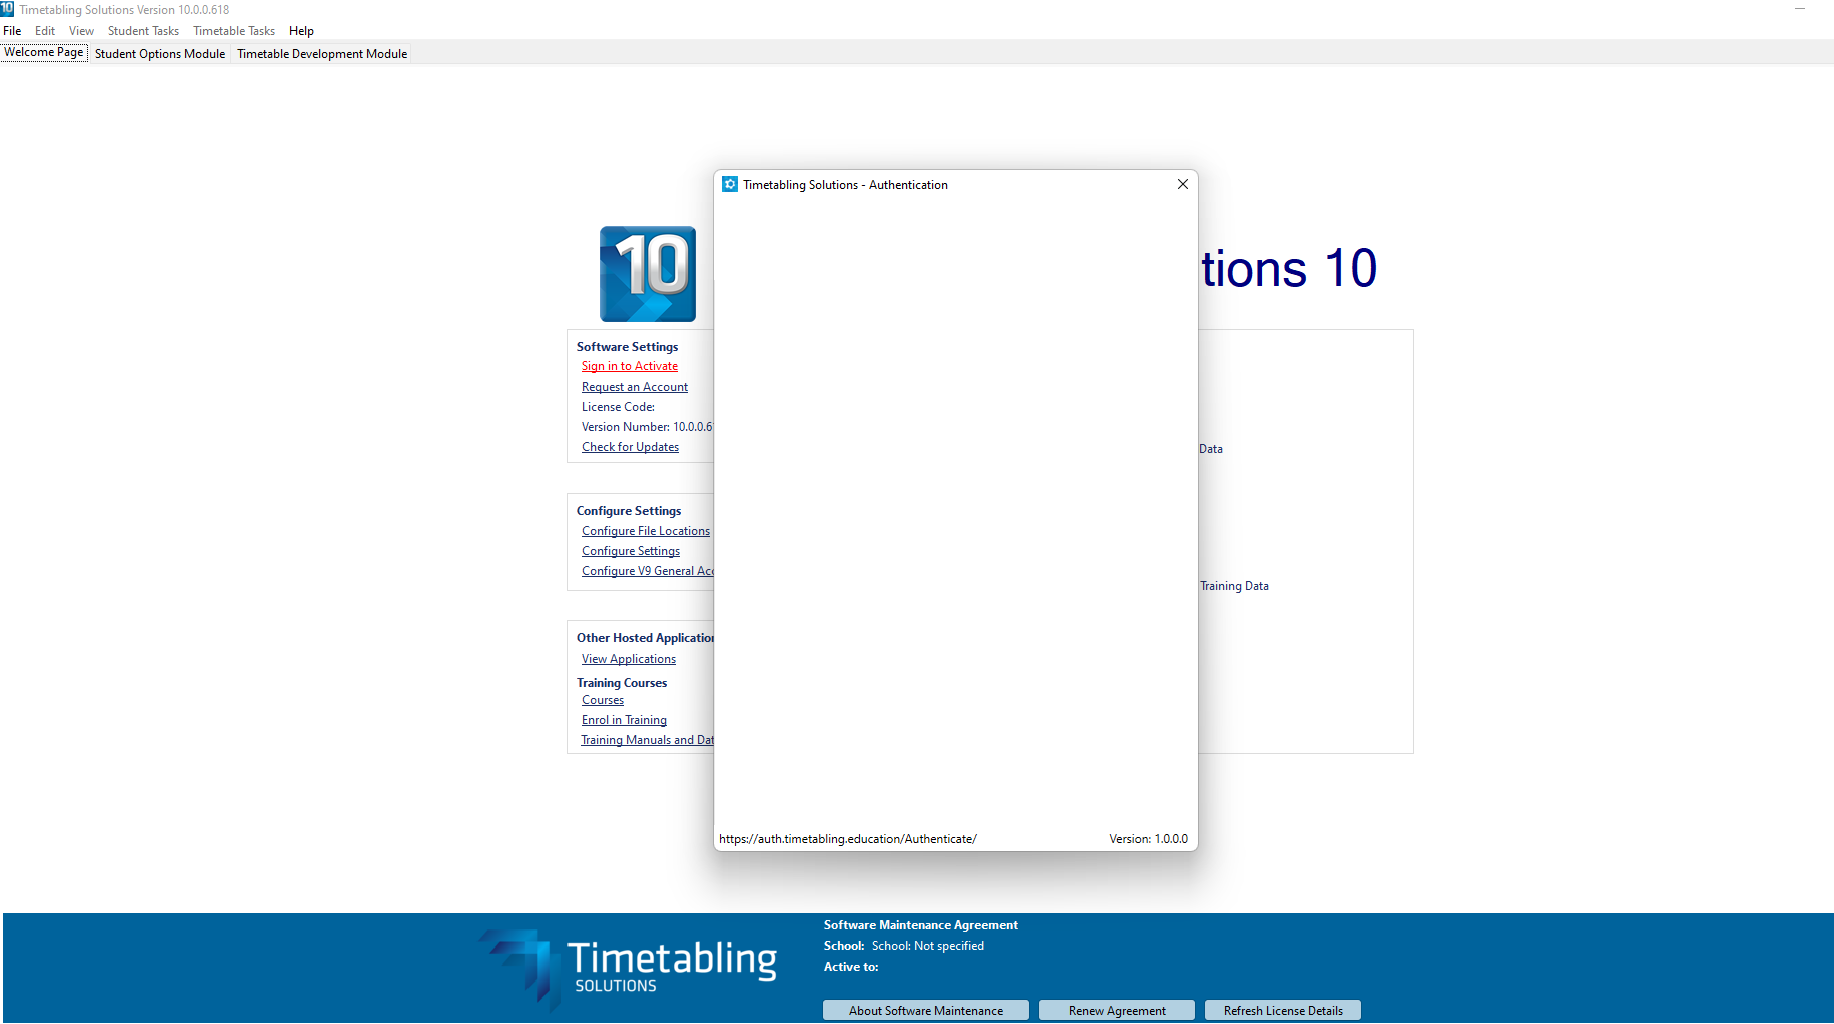The width and height of the screenshot is (1834, 1024).
Task: Click School: Not specified text
Action: coord(928,946)
